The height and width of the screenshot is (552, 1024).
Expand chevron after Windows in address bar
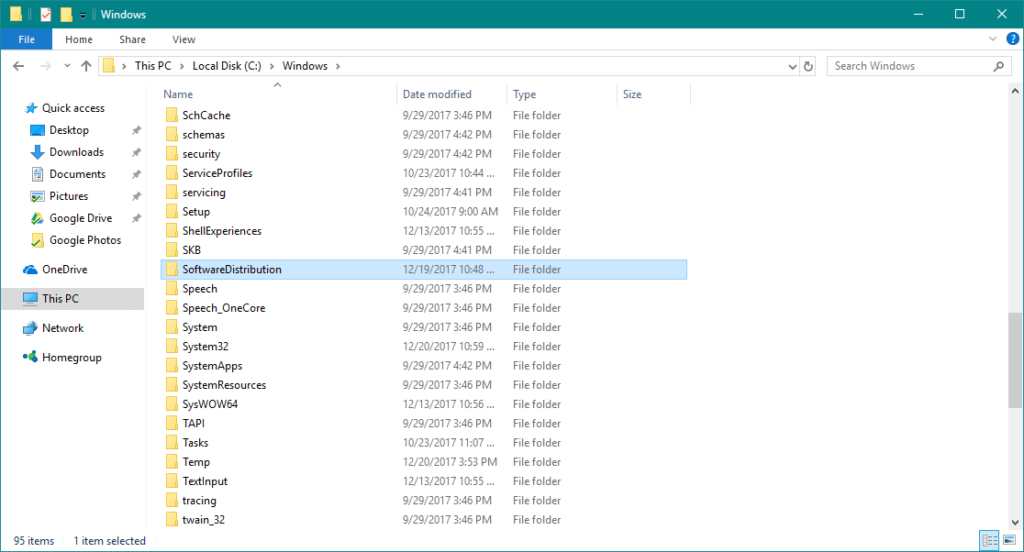[338, 66]
